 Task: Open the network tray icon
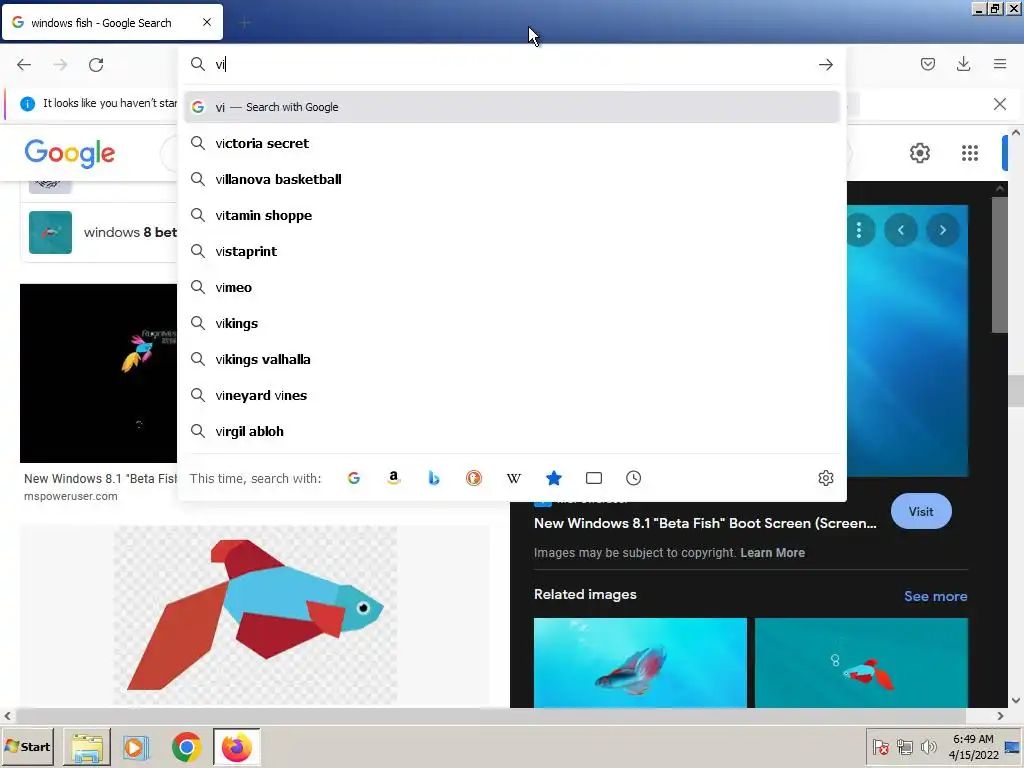pyautogui.click(x=904, y=746)
